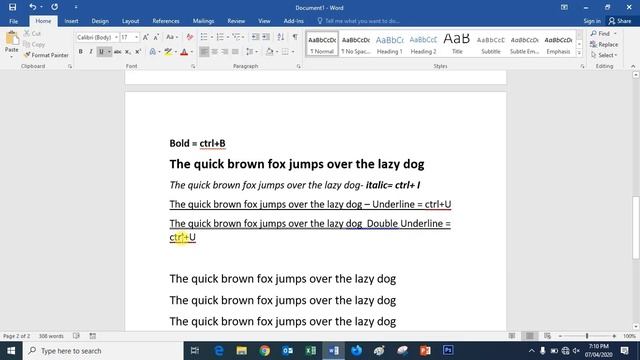640x360 pixels.
Task: Click the zoom slider in status bar
Action: 587,336
